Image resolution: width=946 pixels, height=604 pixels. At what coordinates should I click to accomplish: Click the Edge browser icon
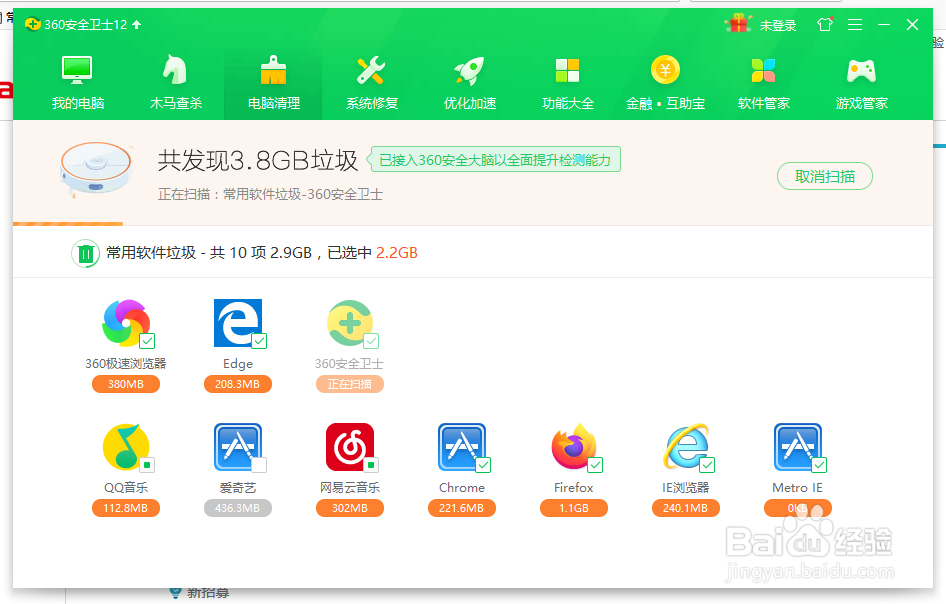[238, 323]
